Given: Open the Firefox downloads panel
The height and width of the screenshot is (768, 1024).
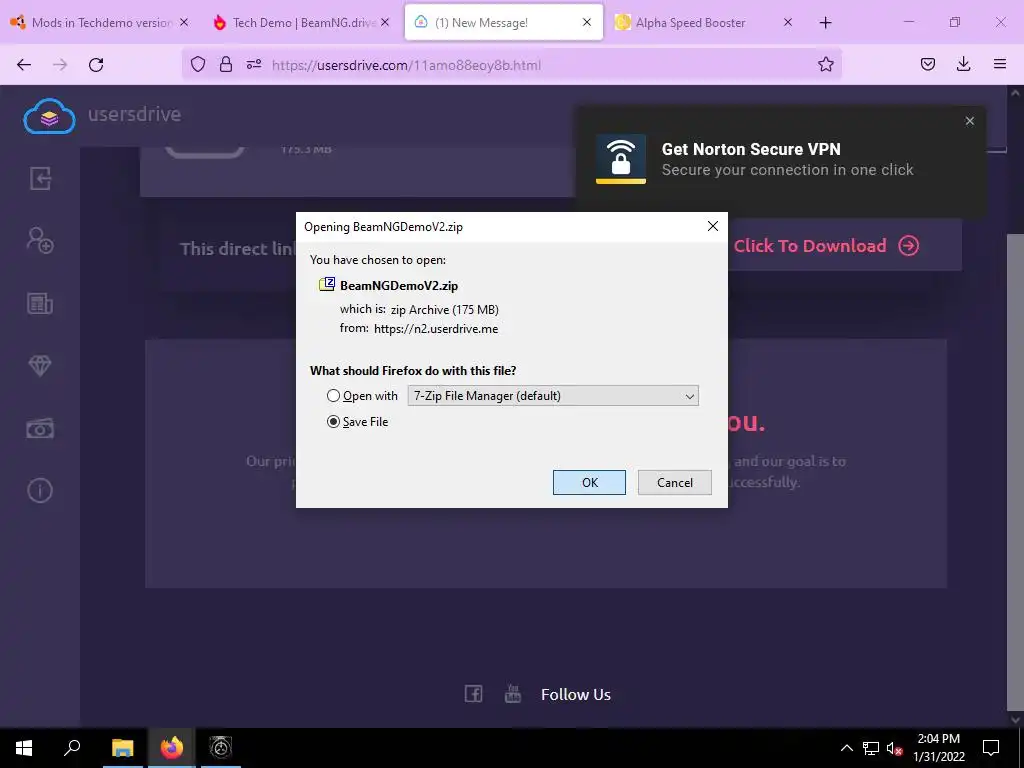Looking at the screenshot, I should [963, 64].
